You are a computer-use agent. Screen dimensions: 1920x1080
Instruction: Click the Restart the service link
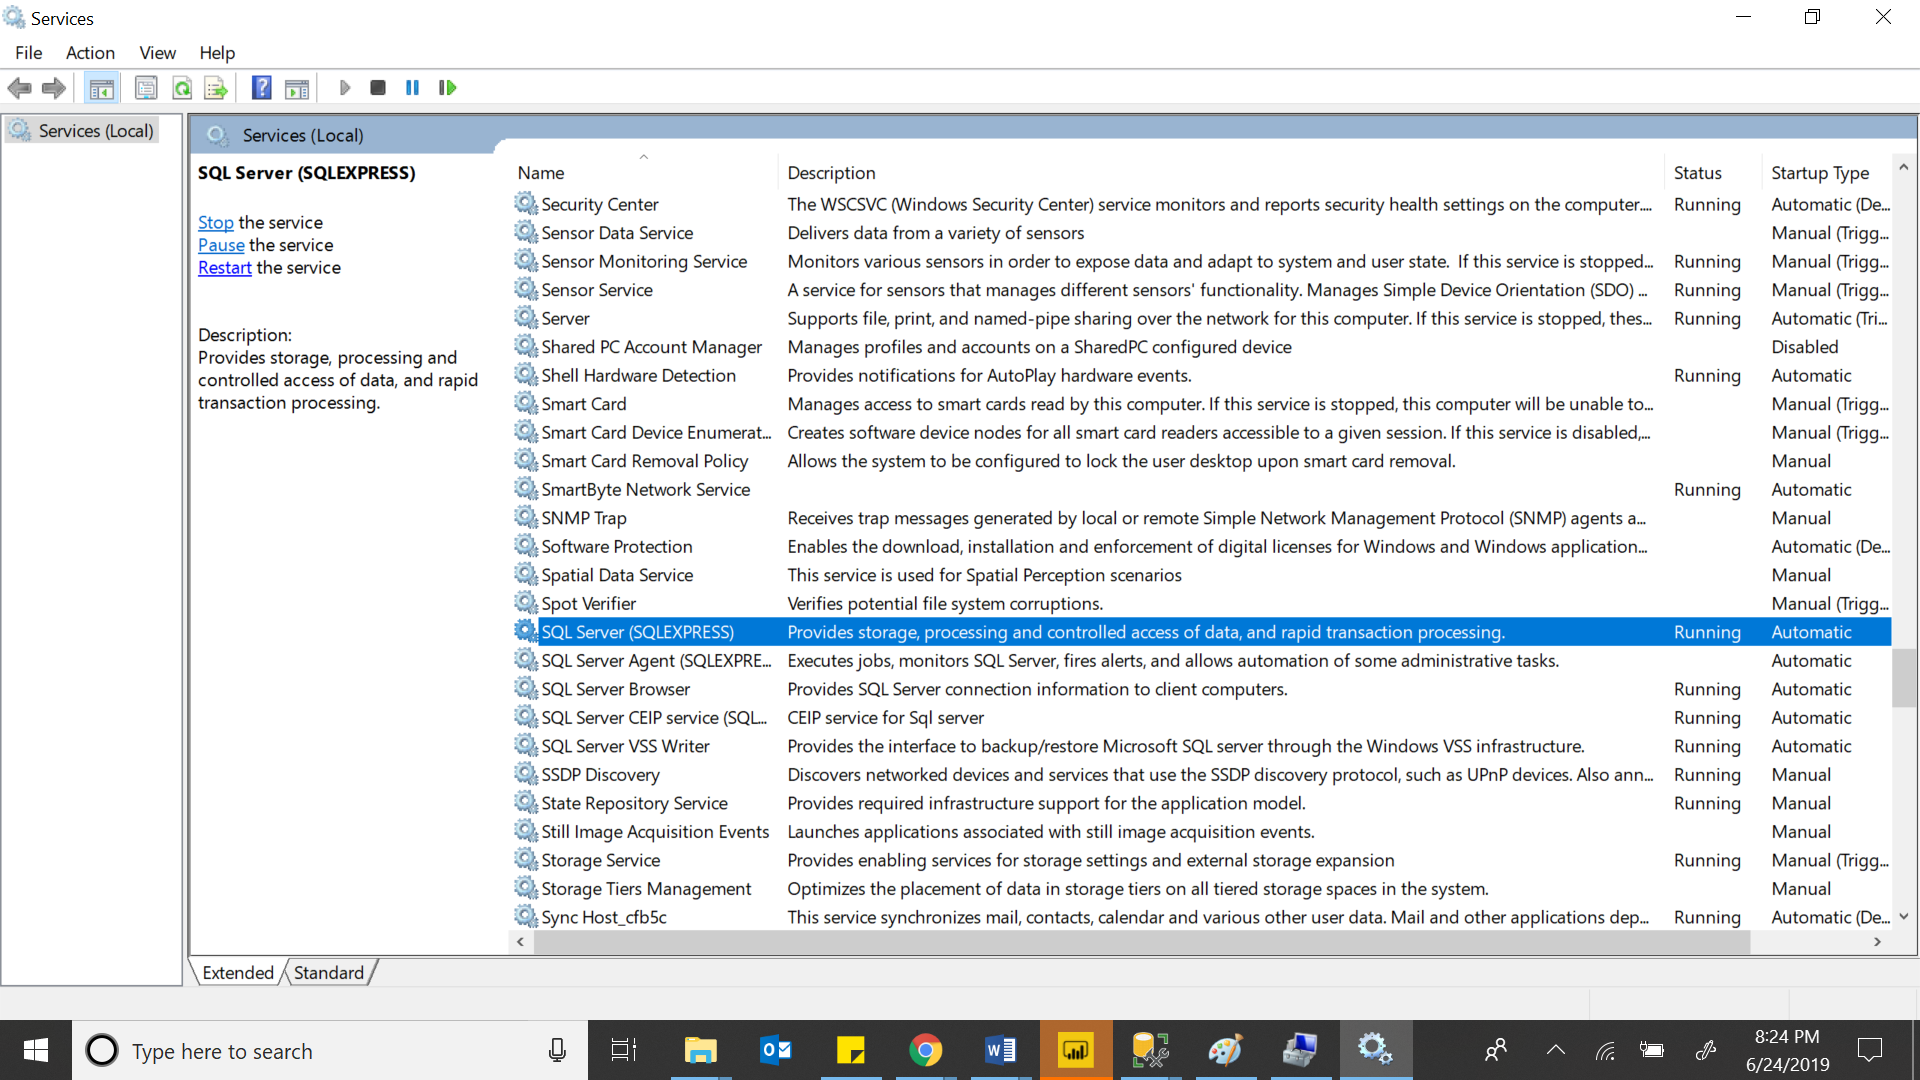[x=224, y=267]
